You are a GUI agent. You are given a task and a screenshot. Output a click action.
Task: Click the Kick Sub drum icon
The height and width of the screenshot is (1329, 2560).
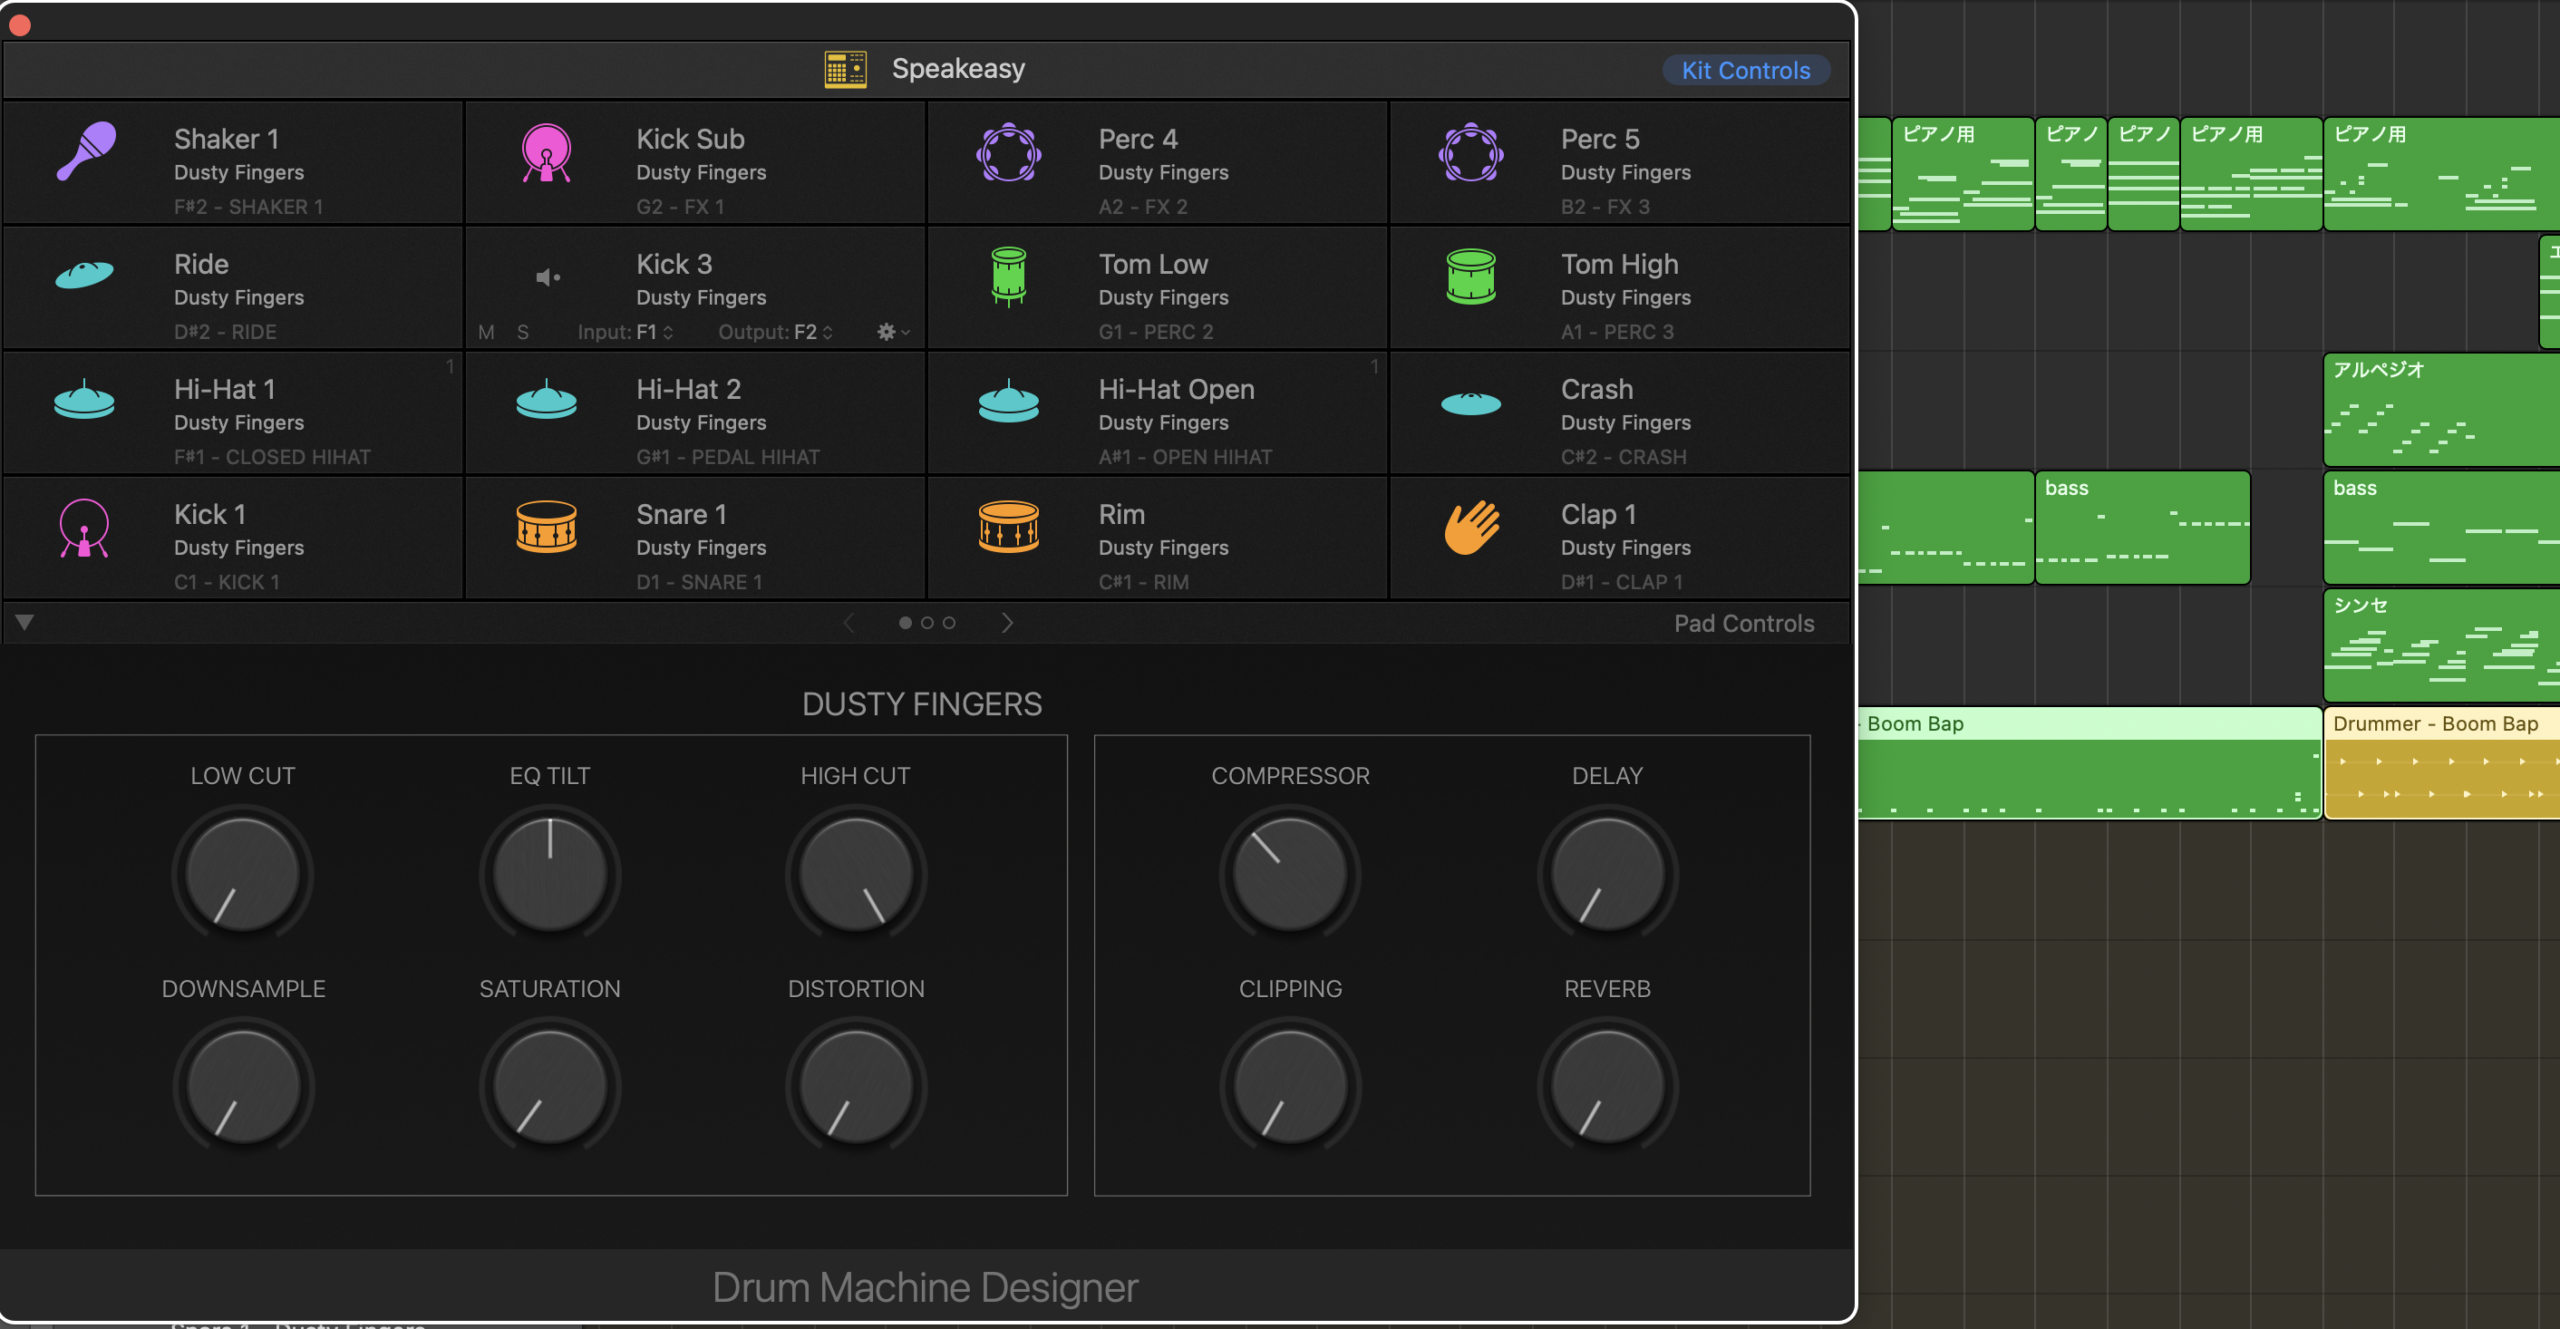[546, 153]
